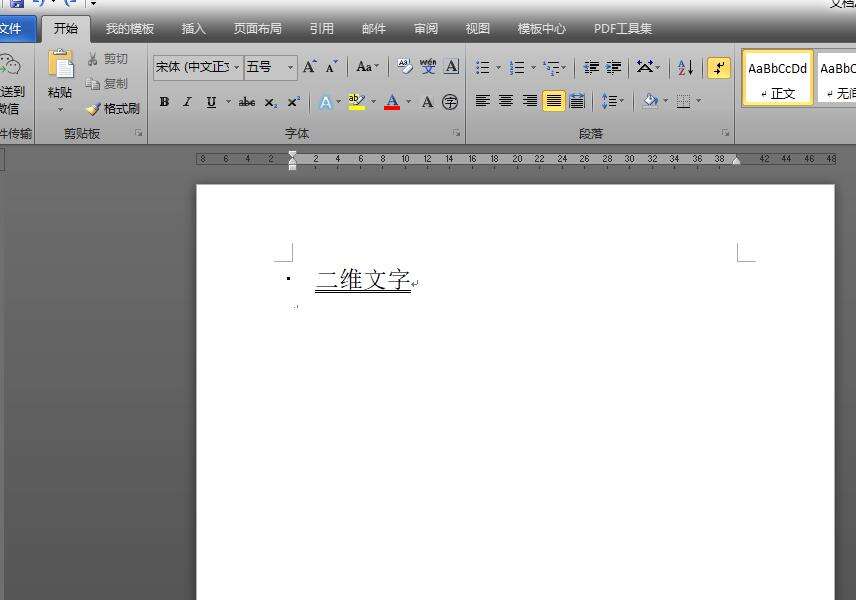Apply the red font color
The width and height of the screenshot is (856, 600).
392,102
